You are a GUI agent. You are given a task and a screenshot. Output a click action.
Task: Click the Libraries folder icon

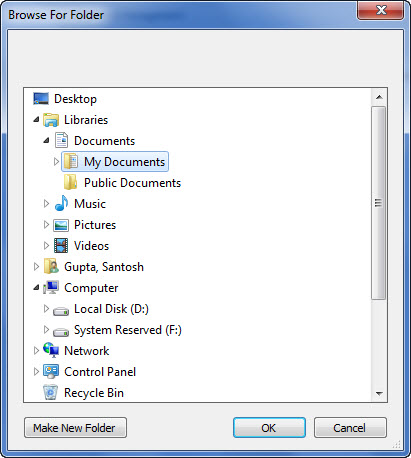point(51,120)
